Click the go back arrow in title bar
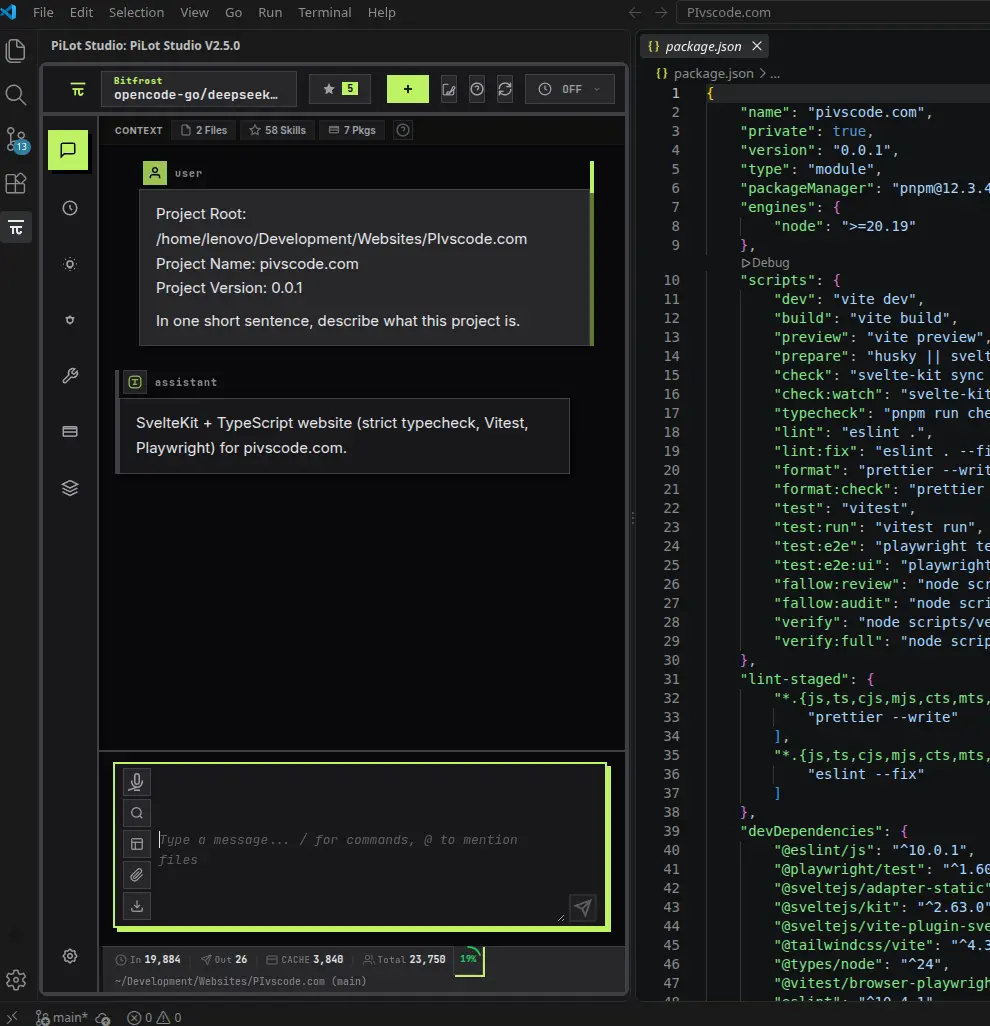Screen dimensions: 990x1026 [635, 12]
